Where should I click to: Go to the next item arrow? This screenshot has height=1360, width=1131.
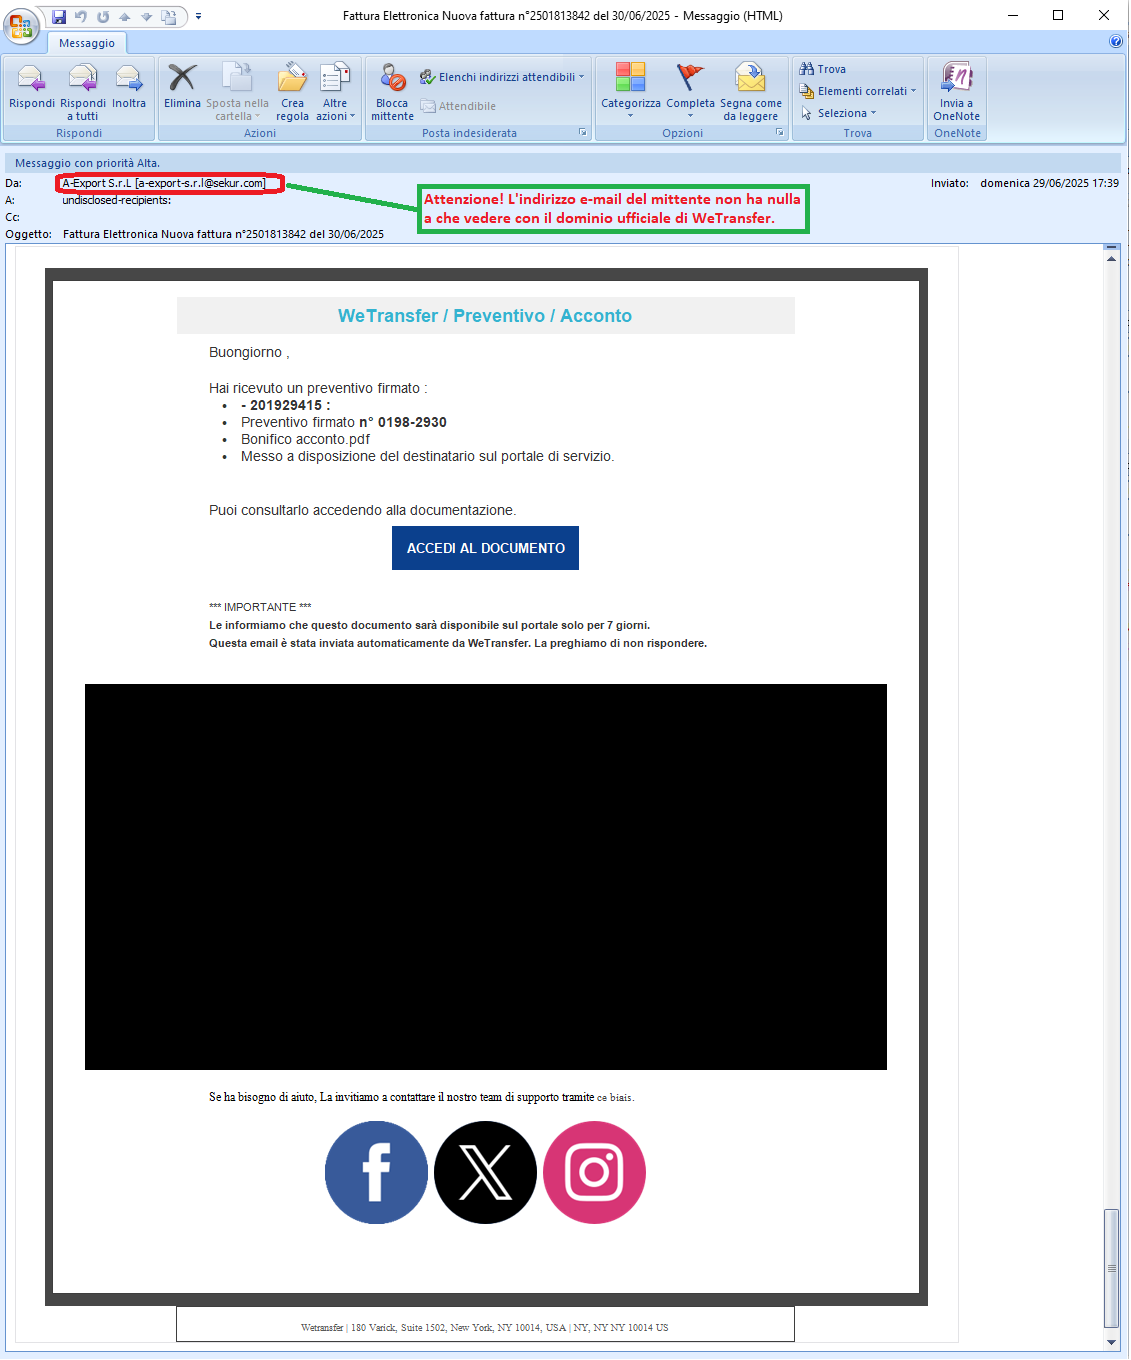coord(147,16)
